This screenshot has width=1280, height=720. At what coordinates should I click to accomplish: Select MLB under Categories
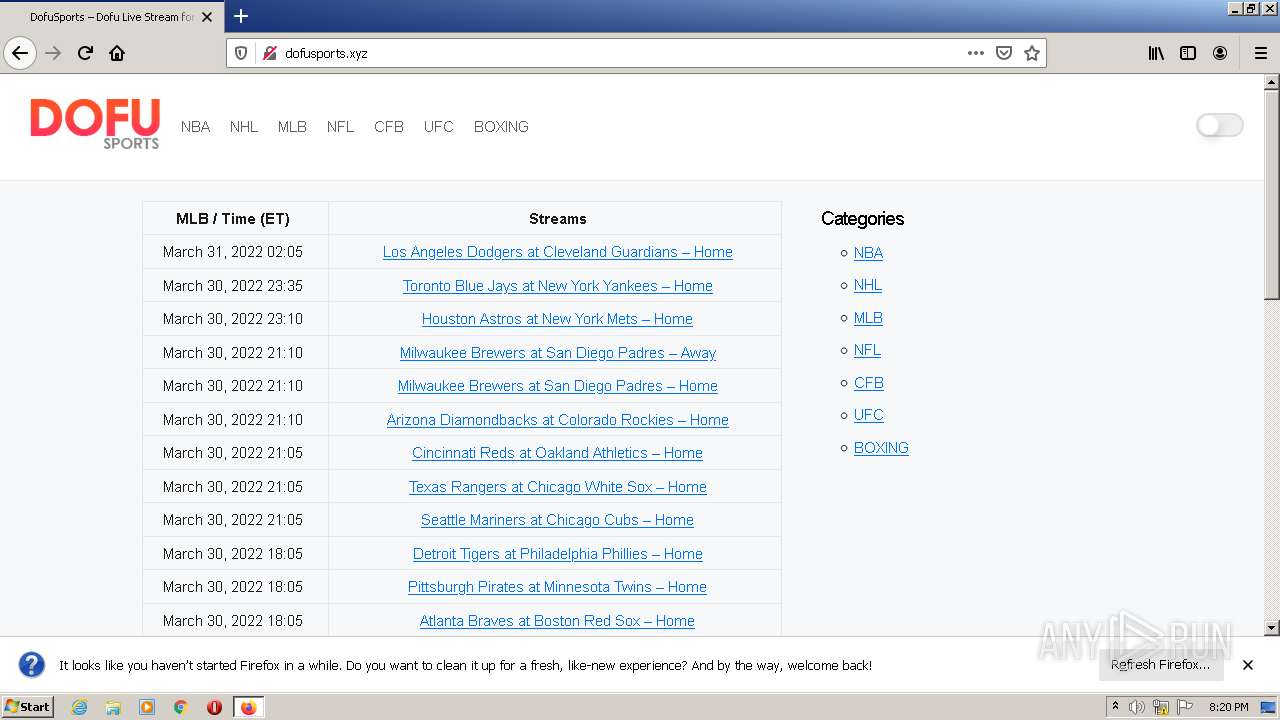coord(868,318)
